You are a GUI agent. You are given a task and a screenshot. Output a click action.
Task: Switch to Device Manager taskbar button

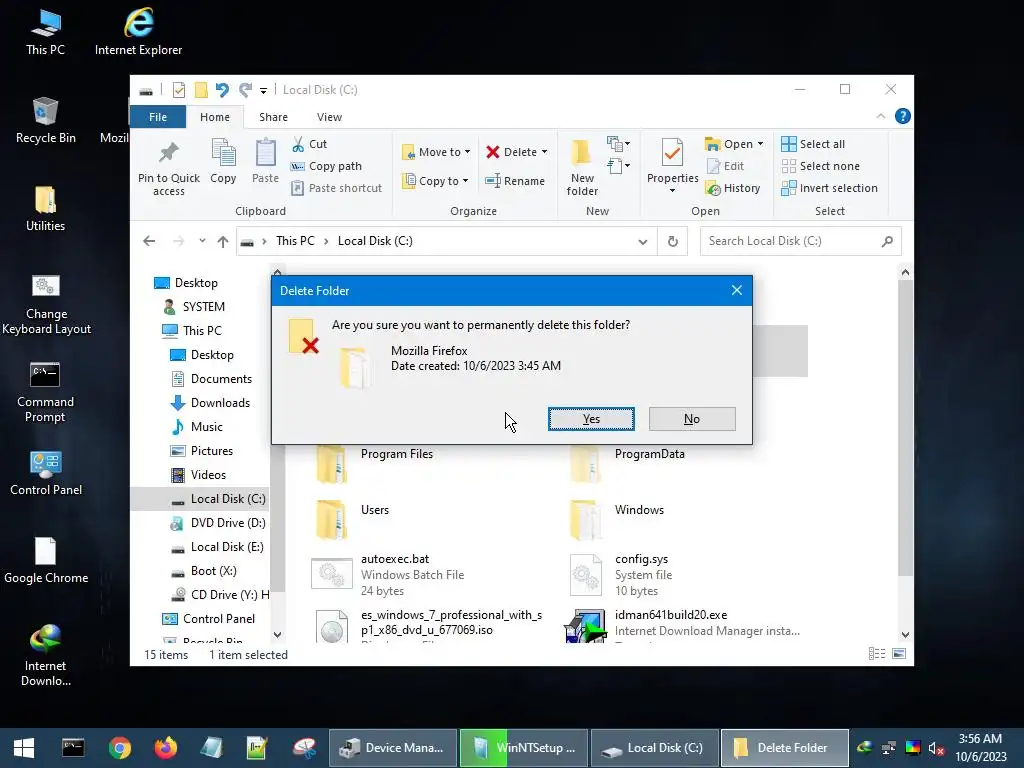392,748
